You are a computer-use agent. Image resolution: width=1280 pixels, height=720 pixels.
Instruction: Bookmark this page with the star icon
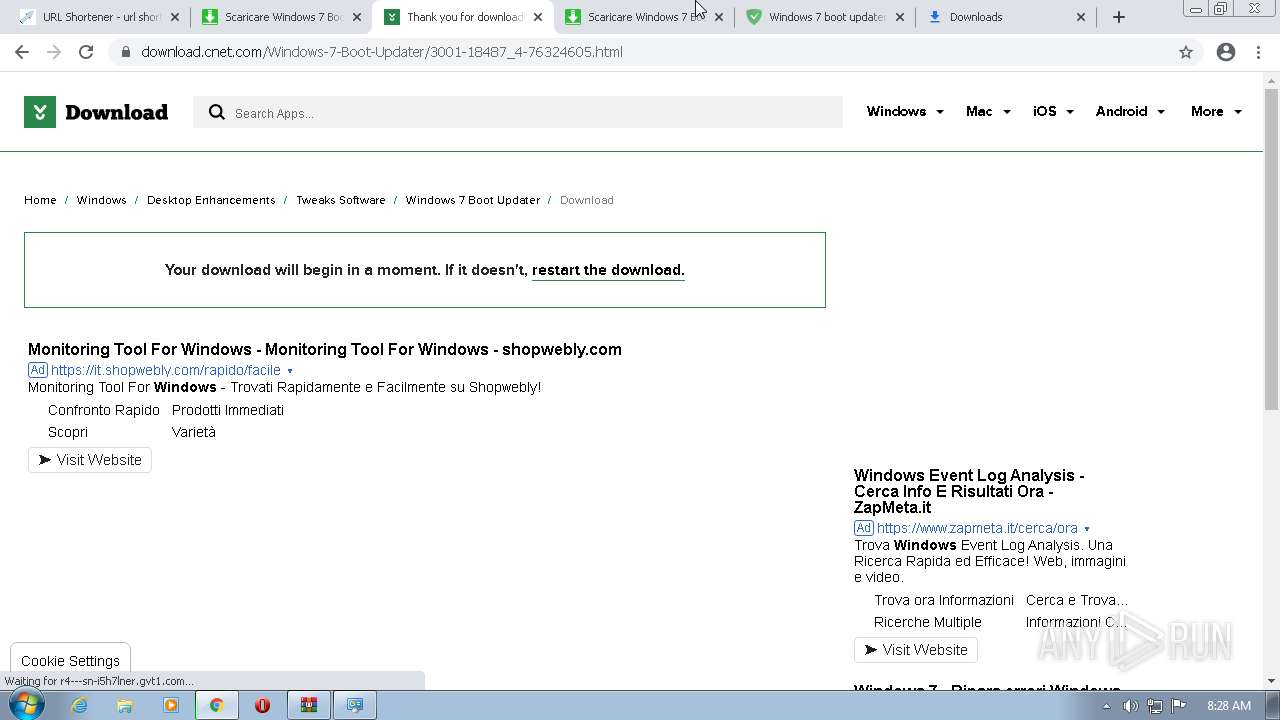(x=1186, y=52)
